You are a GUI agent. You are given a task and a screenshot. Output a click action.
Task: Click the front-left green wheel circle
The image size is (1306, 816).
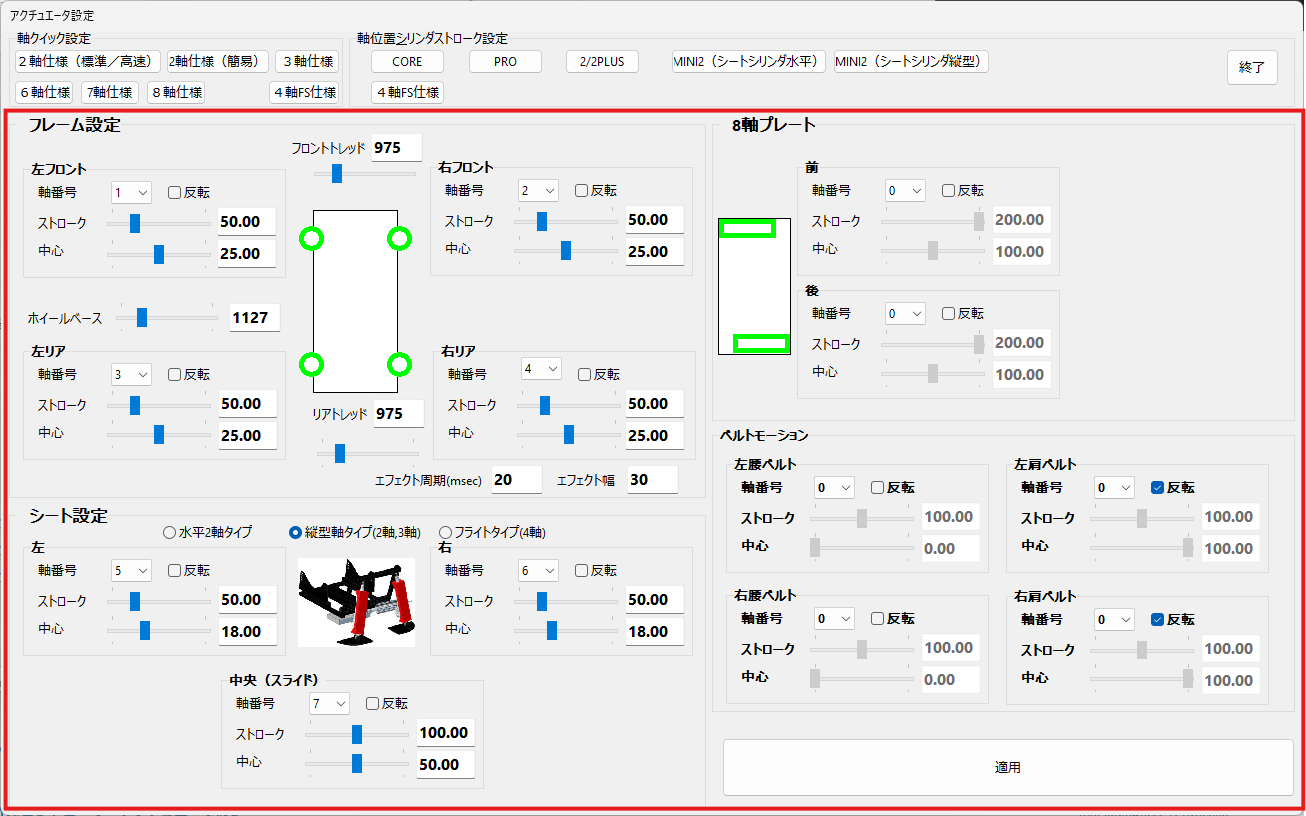pos(311,238)
